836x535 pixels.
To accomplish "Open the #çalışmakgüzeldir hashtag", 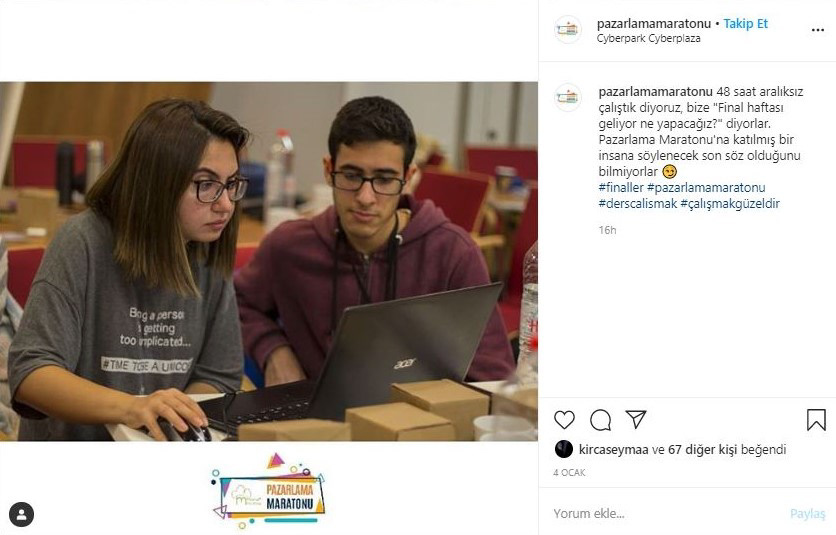I will click(730, 203).
